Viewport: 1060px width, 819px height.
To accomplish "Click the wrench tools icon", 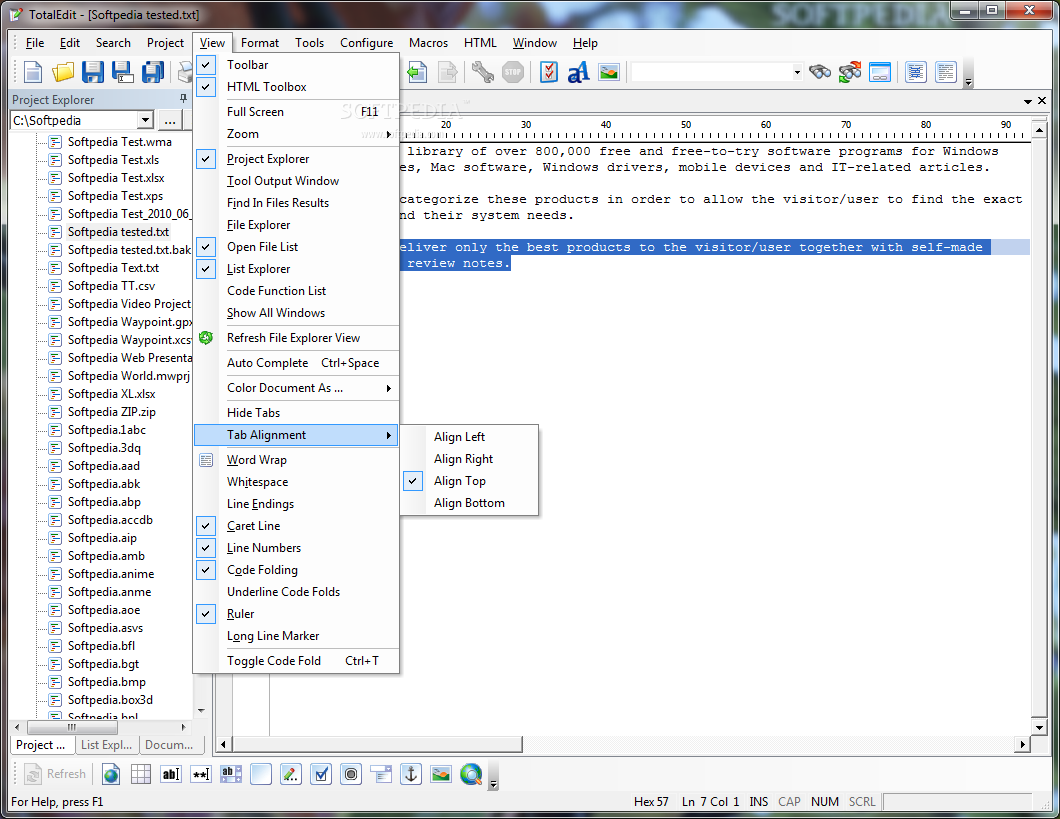I will 483,72.
